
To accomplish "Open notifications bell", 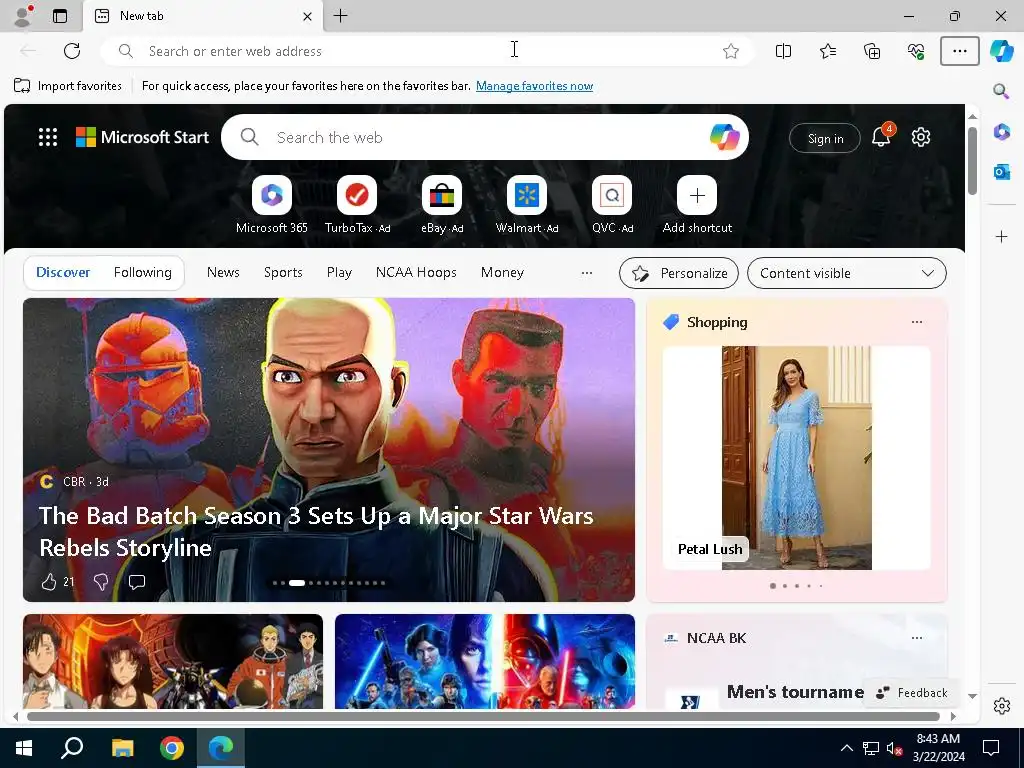I will 882,136.
